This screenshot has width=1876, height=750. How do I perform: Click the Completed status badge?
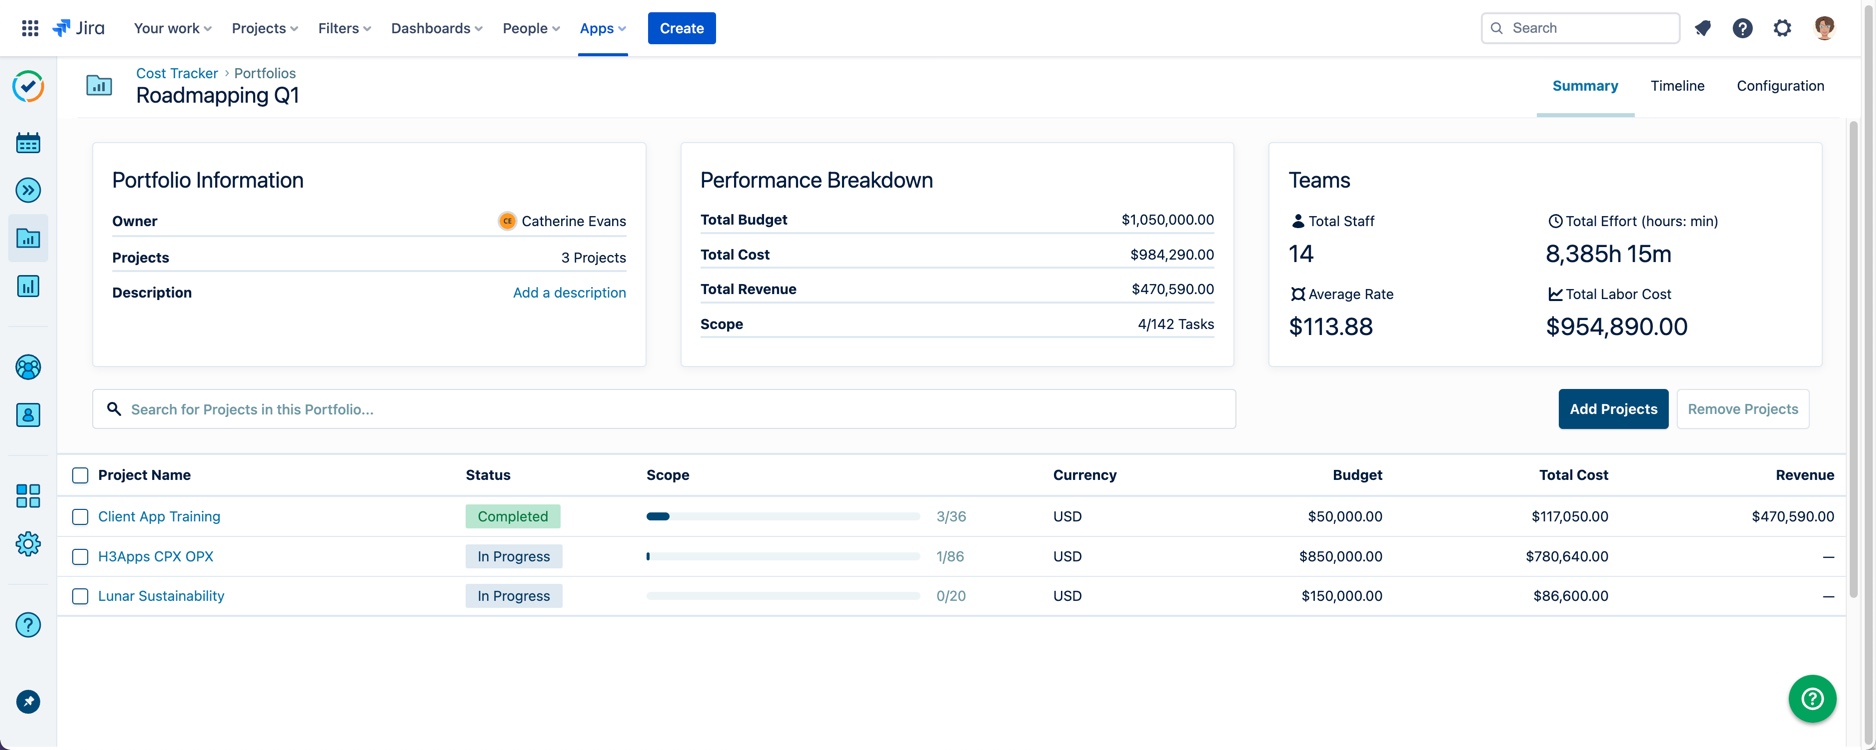point(513,517)
